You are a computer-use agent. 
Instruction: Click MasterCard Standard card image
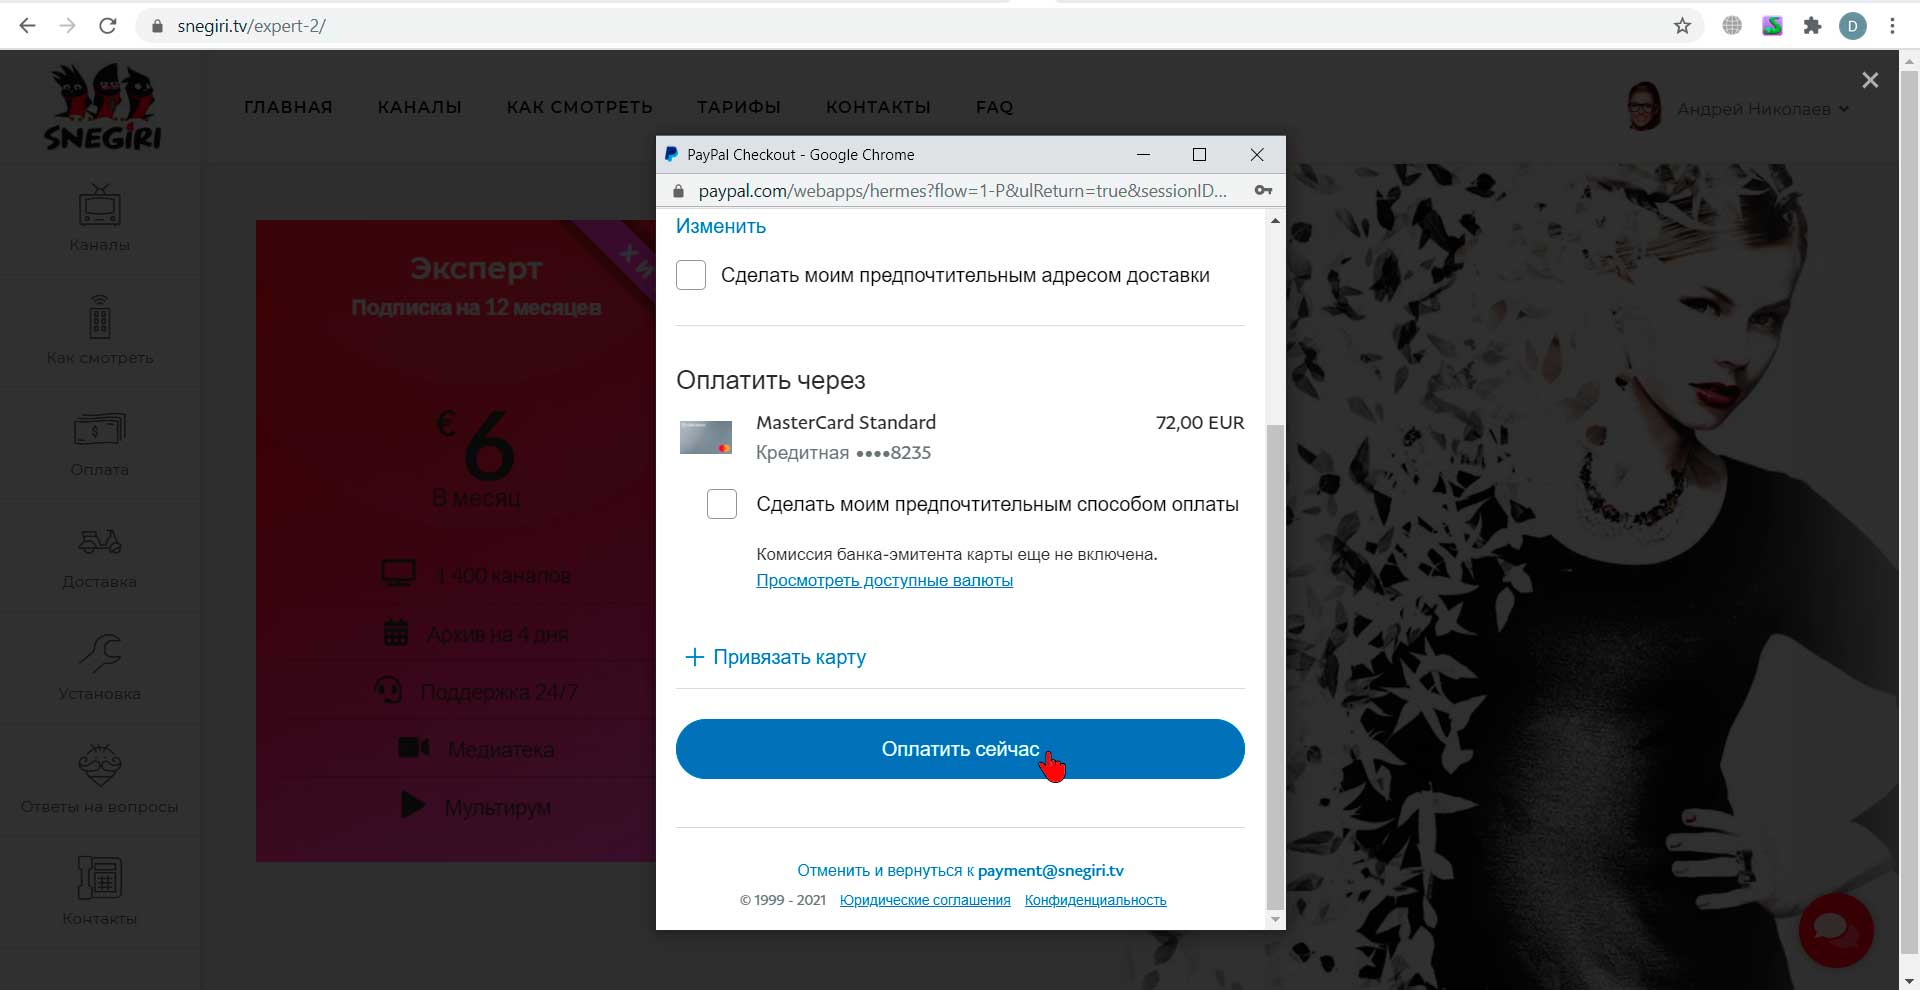[x=706, y=437]
